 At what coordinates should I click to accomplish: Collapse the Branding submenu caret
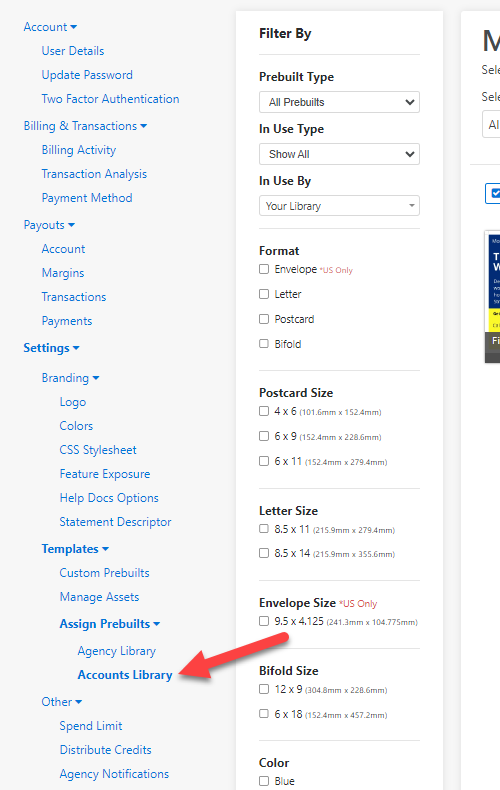coord(96,378)
